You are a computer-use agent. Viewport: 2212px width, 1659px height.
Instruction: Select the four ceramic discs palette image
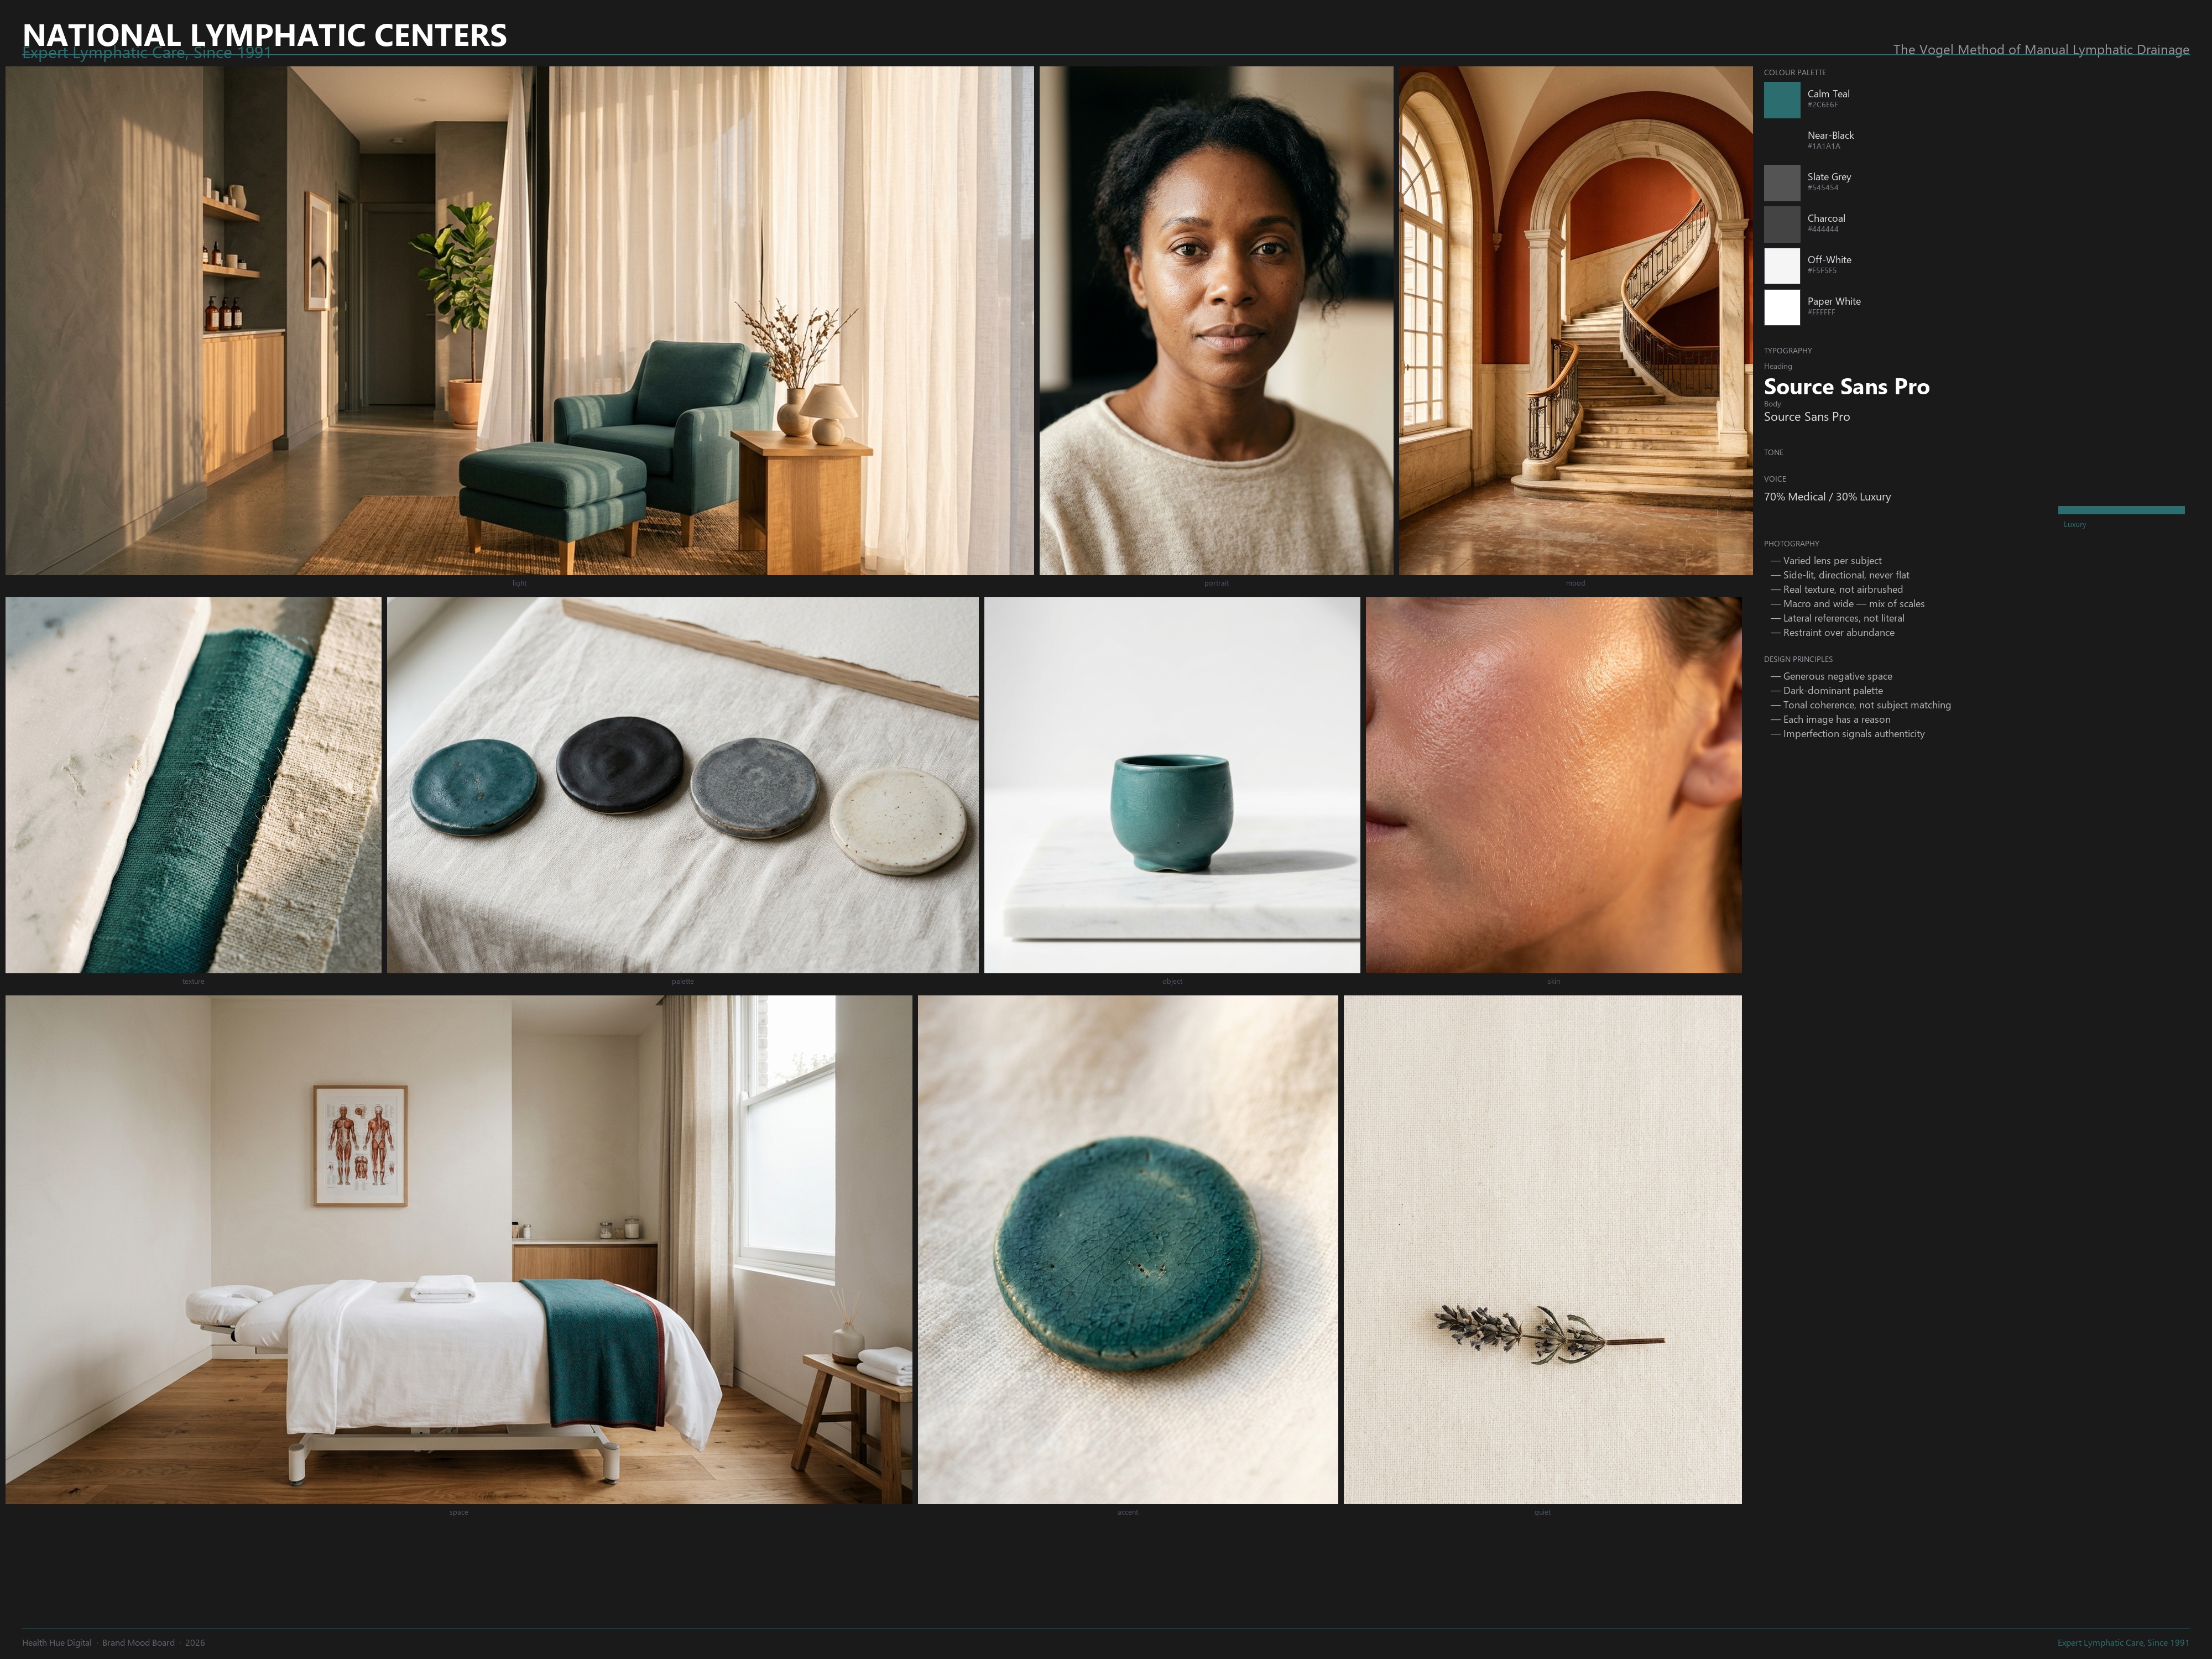[x=683, y=785]
